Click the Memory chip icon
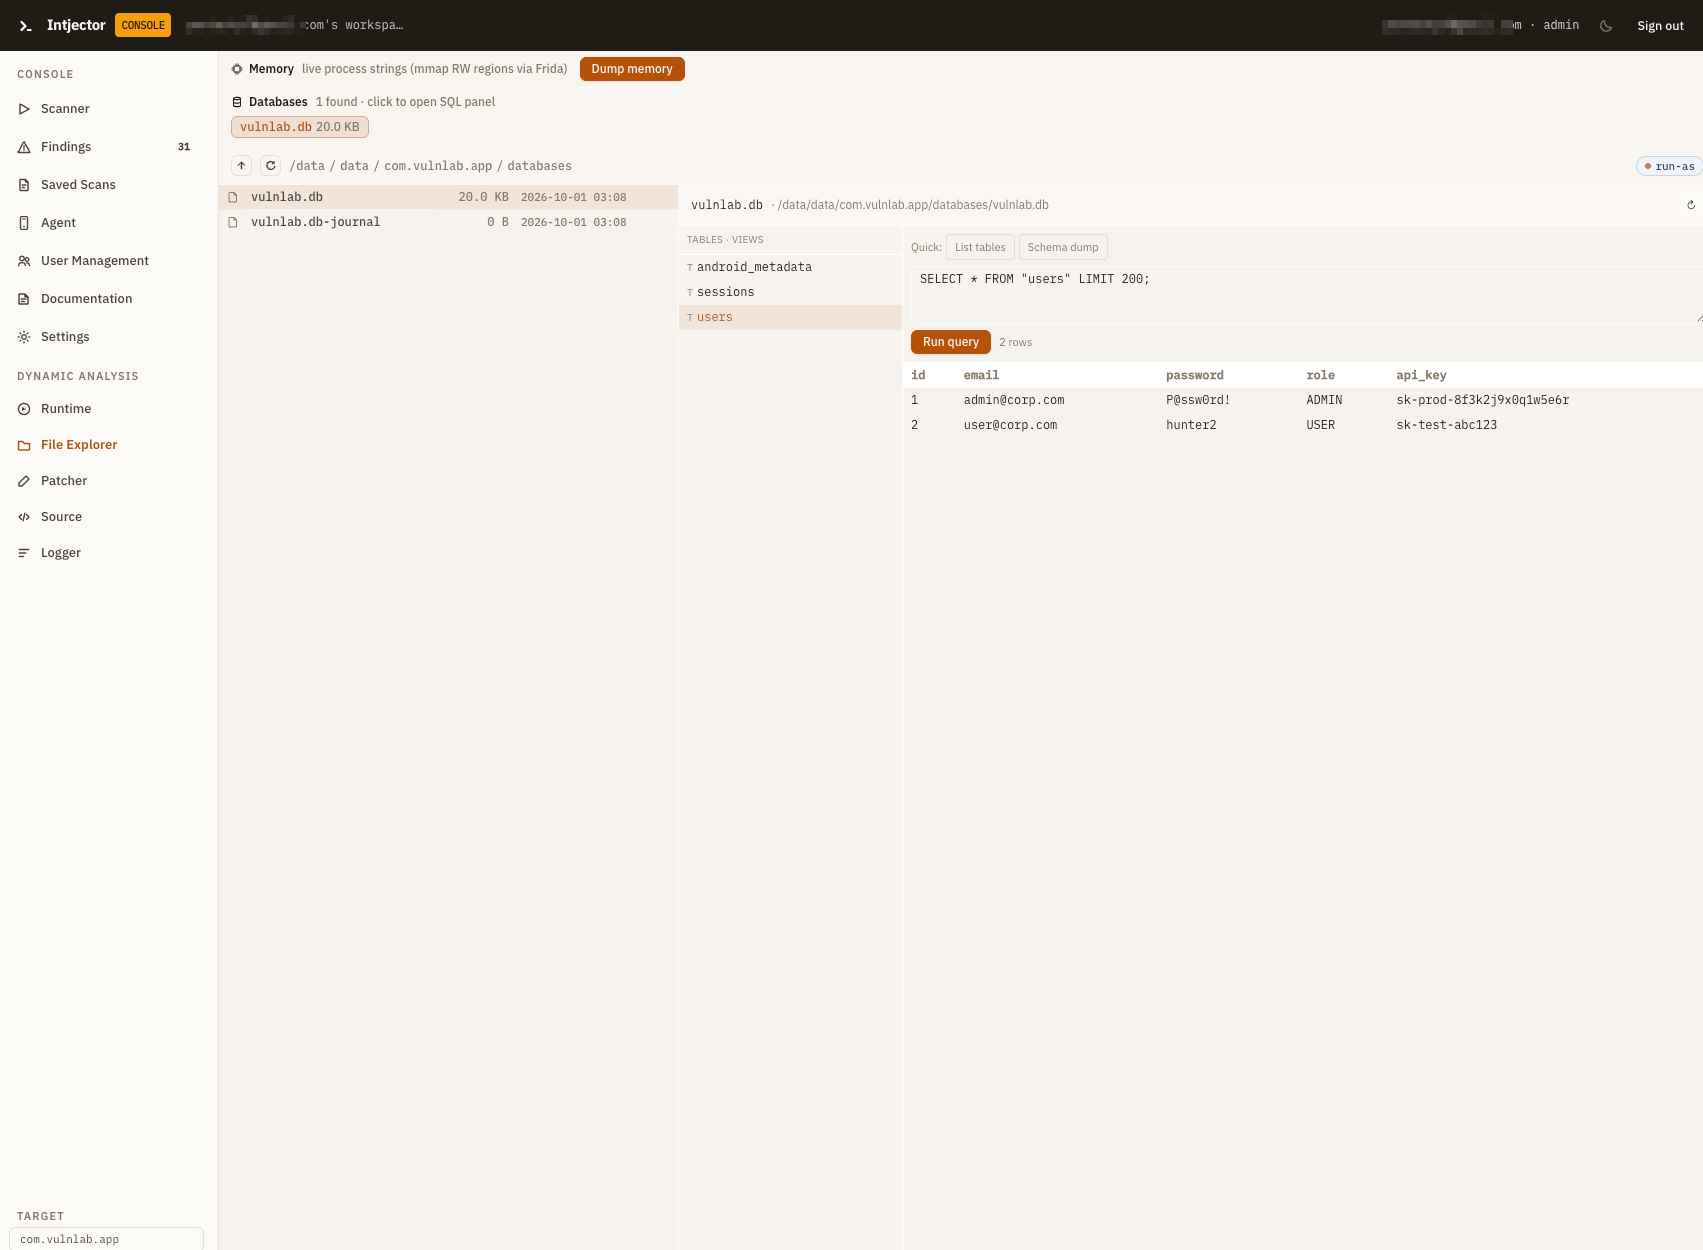Screen dimensions: 1703x1250 (x=237, y=69)
